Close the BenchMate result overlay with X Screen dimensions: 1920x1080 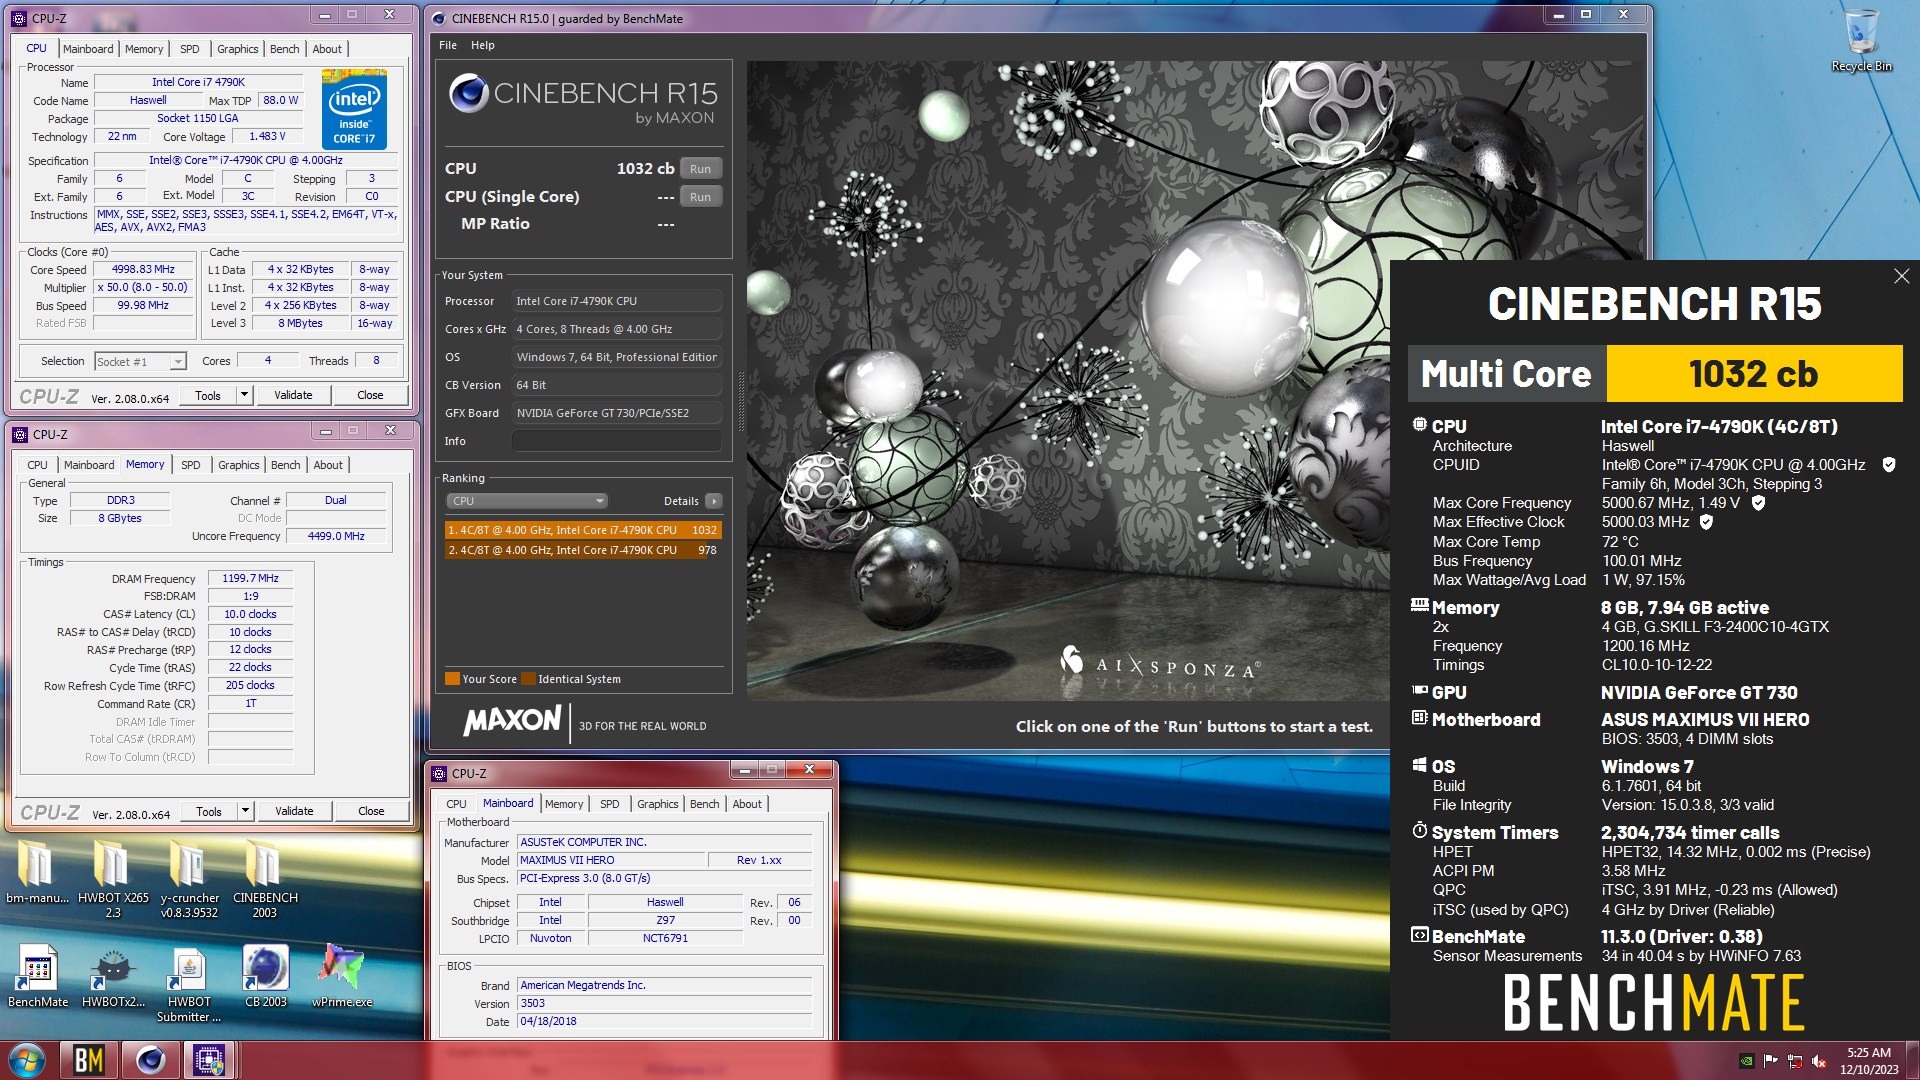(1901, 276)
